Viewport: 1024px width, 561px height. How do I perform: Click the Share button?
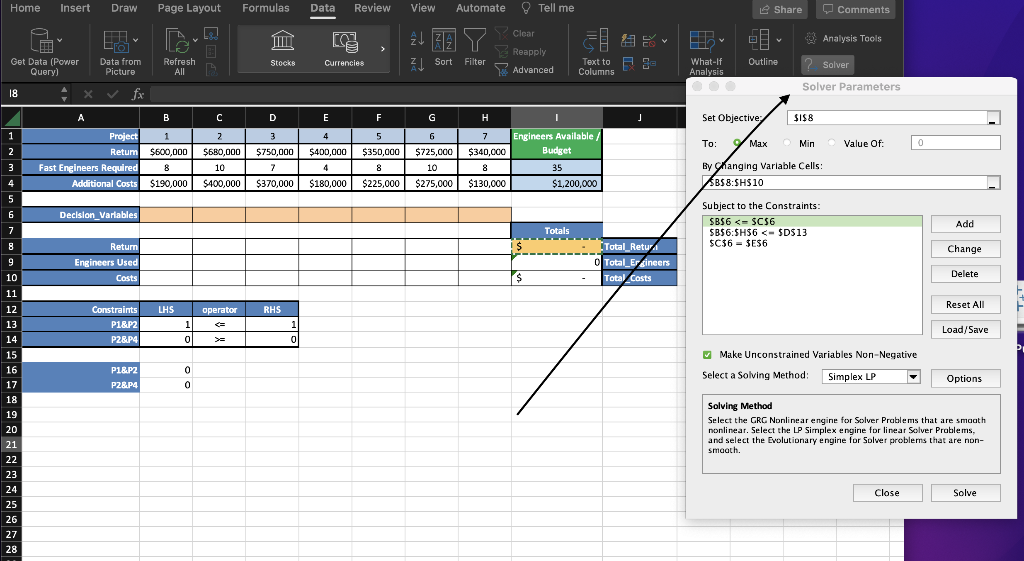[x=780, y=10]
